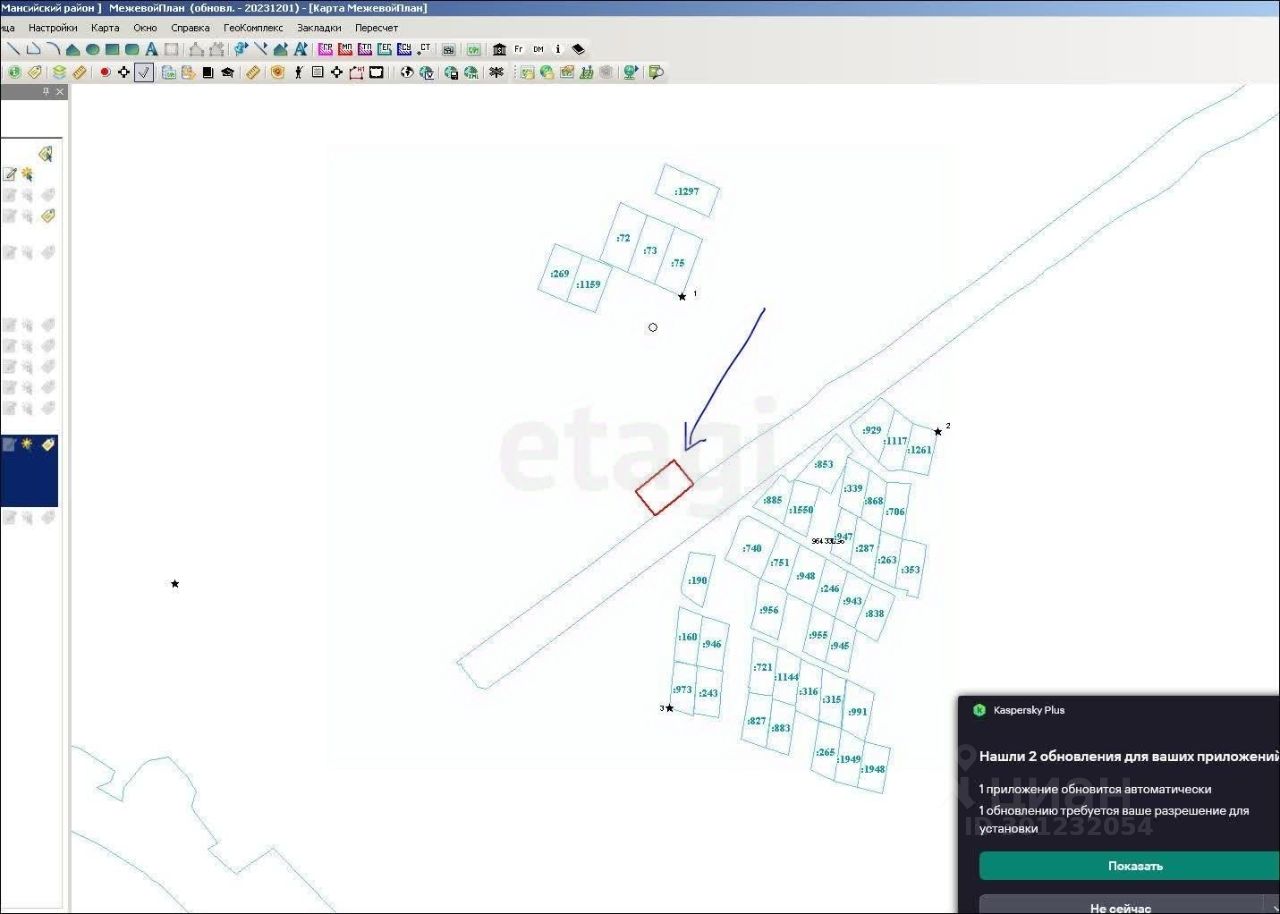The width and height of the screenshot is (1280, 914).
Task: Click the star icon in the highlighted panel row
Action: (x=27, y=444)
